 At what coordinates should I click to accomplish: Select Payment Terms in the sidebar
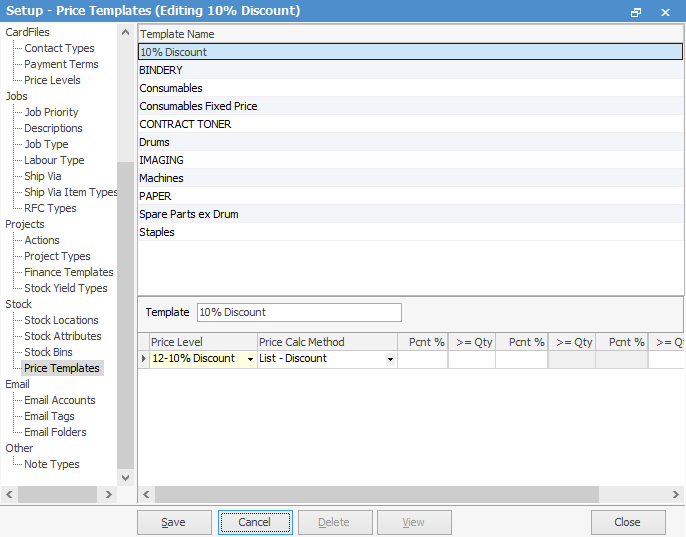61,64
